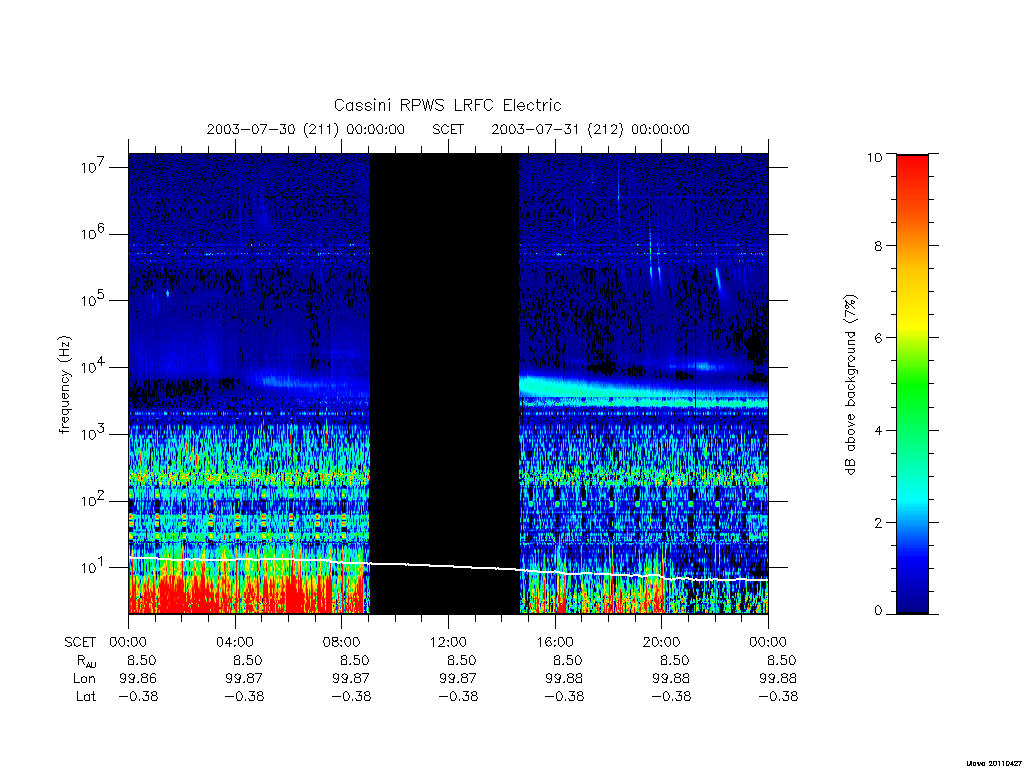Click the "frequency (Hz)" axis label
The height and width of the screenshot is (768, 1024).
[x=64, y=384]
